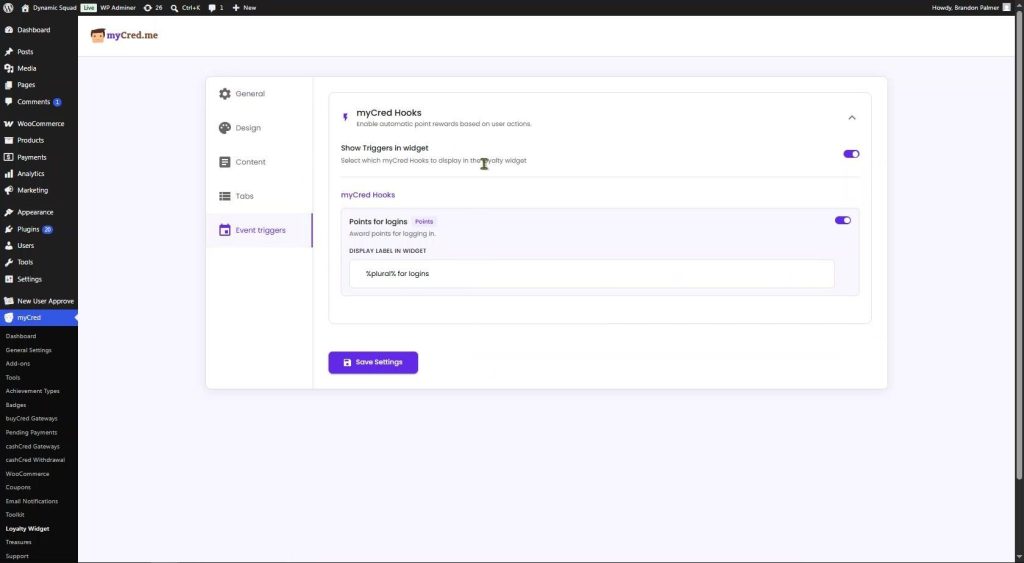
Task: Click the Design palette icon
Action: [x=225, y=128]
